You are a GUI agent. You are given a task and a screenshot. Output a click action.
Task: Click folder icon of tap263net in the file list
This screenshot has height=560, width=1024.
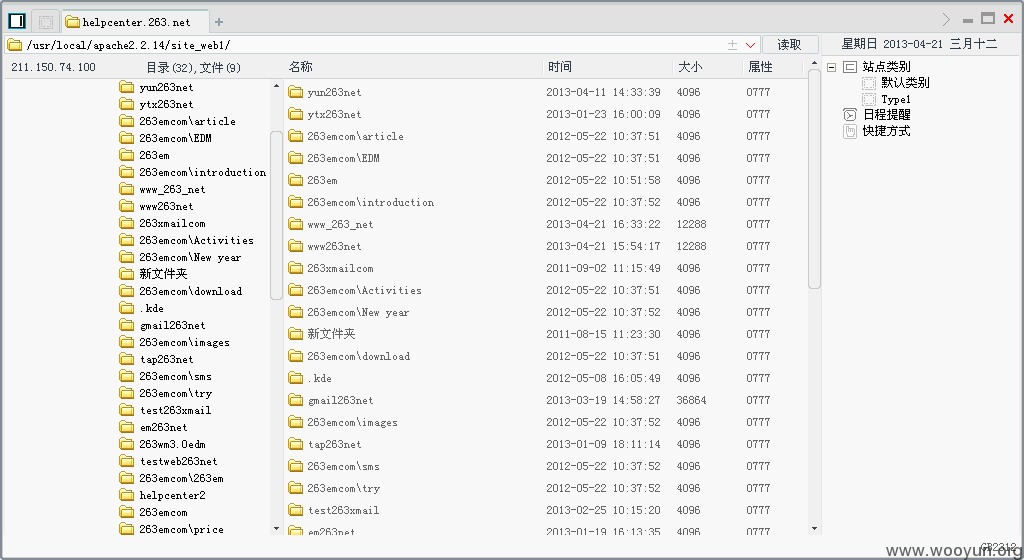pyautogui.click(x=296, y=444)
